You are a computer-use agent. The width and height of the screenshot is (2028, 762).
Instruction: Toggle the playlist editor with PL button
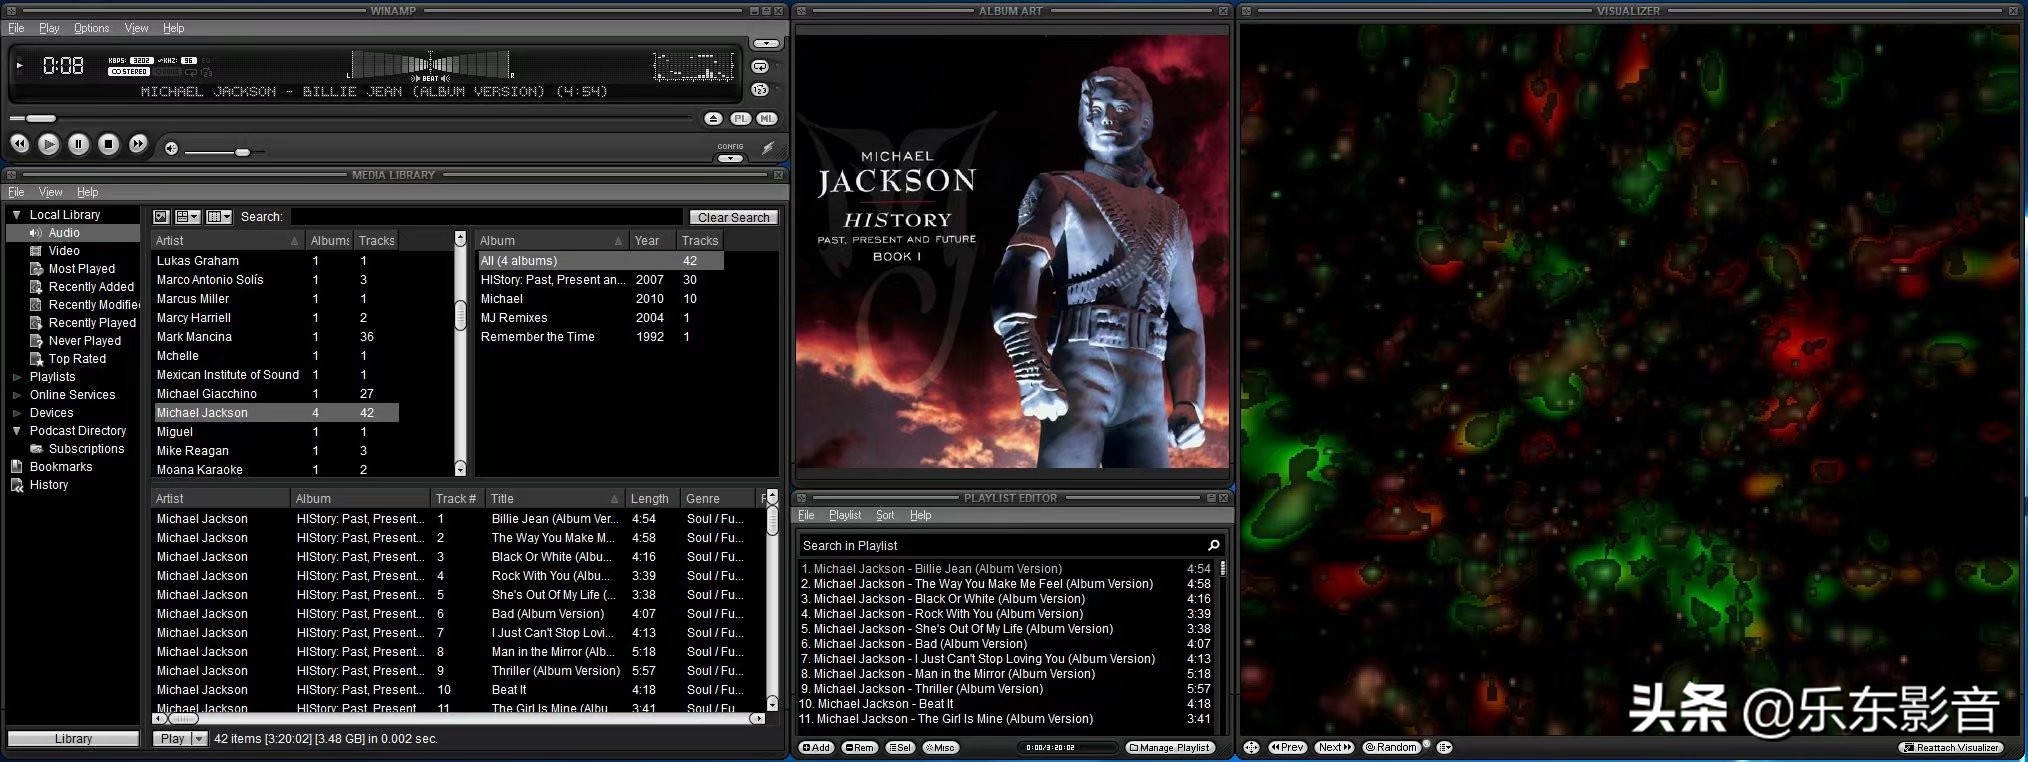point(740,118)
